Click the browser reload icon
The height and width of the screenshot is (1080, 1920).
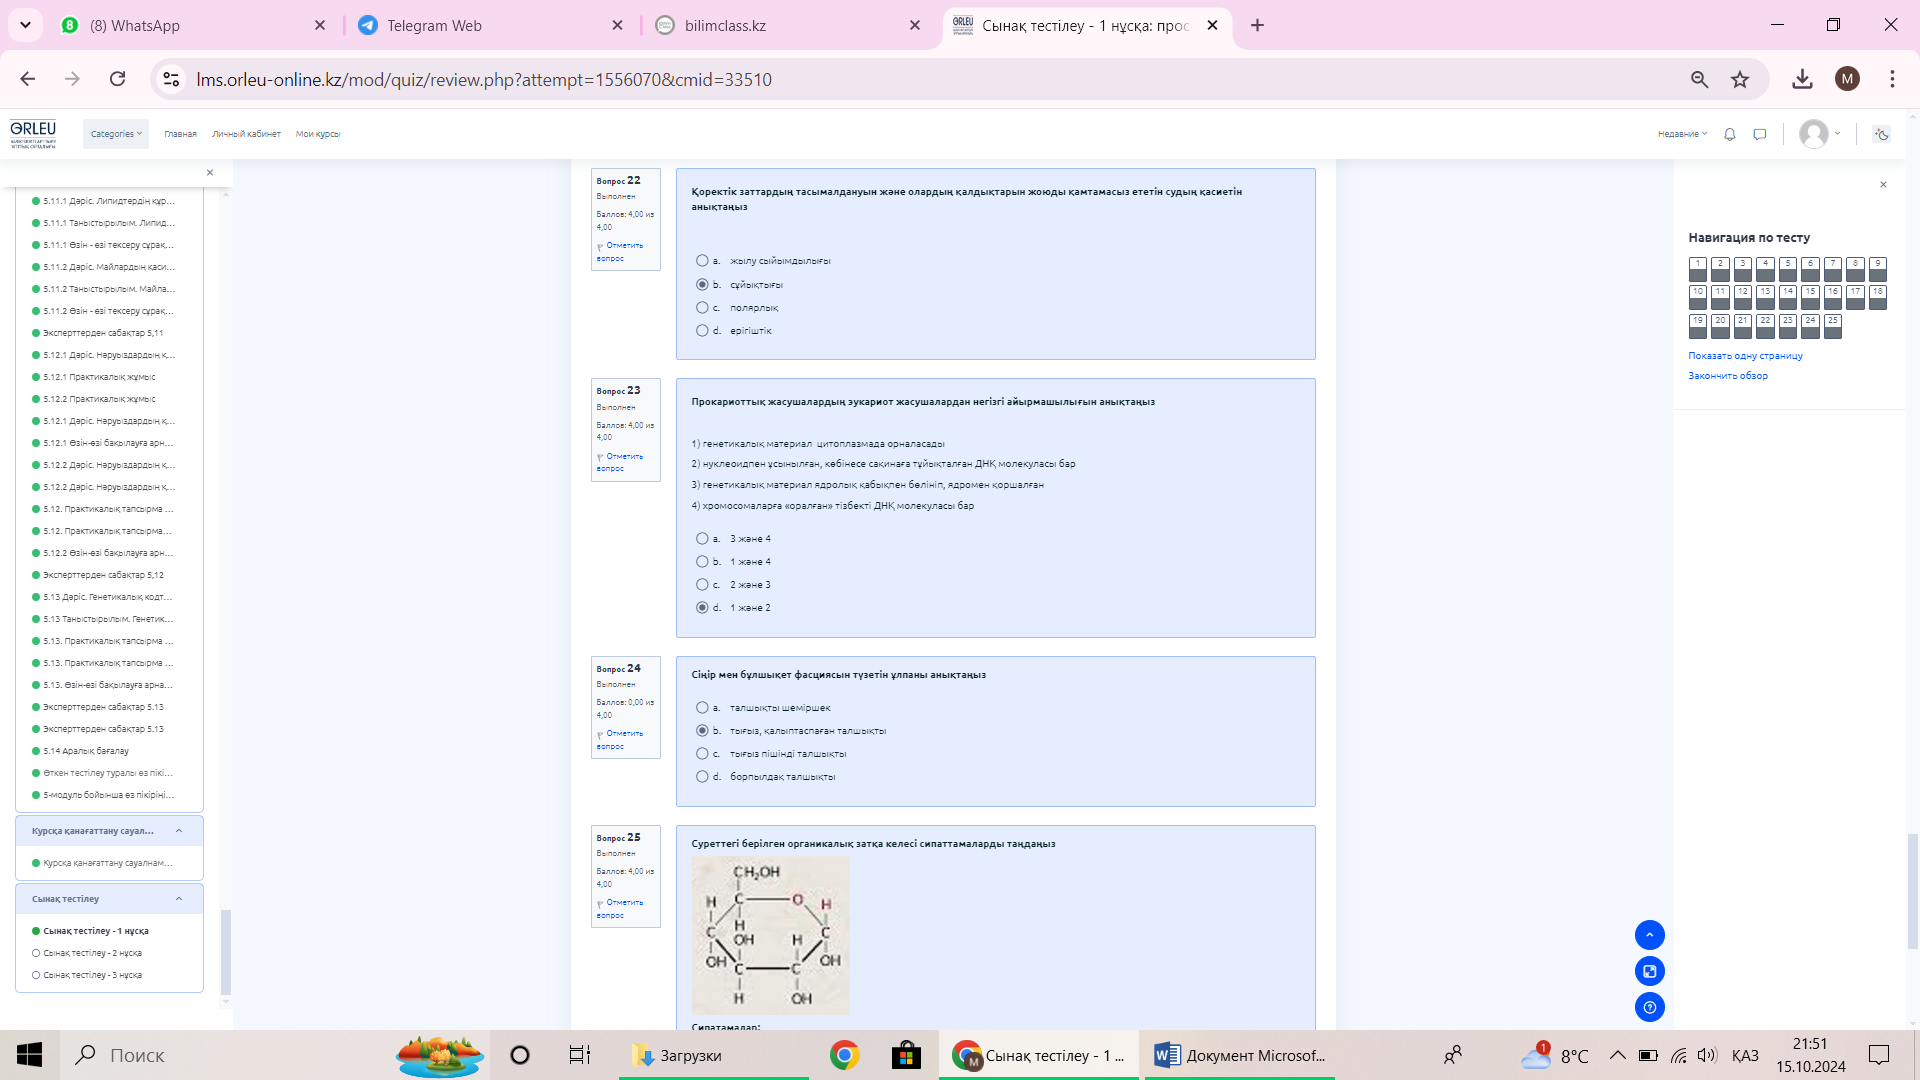(x=118, y=79)
